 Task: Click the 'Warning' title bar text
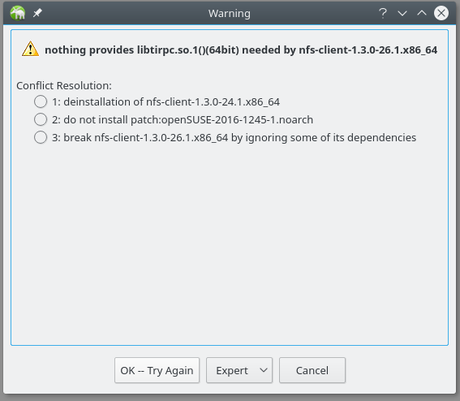point(229,13)
